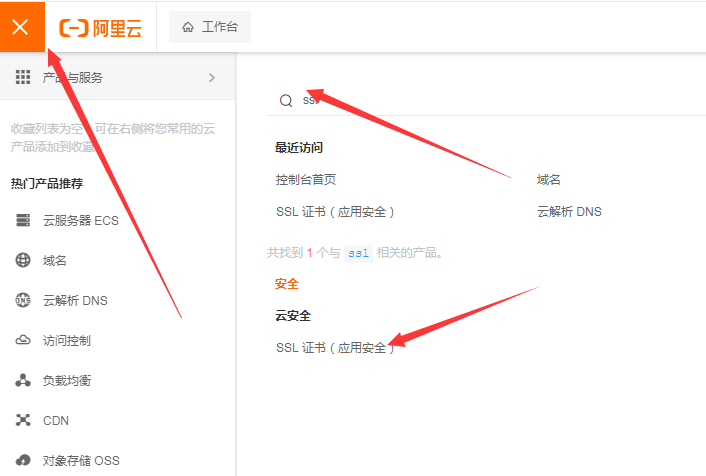Close the side menu with X button
The width and height of the screenshot is (706, 476).
21,27
